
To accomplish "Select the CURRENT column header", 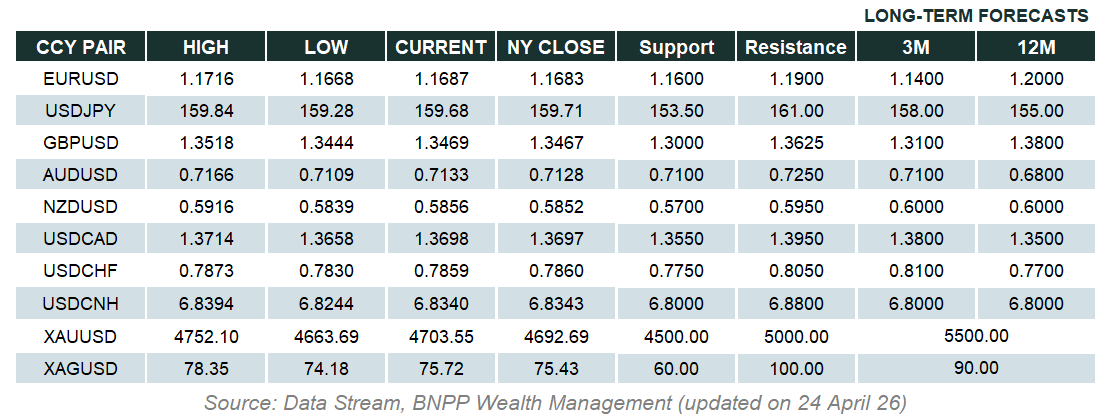I will click(x=441, y=47).
